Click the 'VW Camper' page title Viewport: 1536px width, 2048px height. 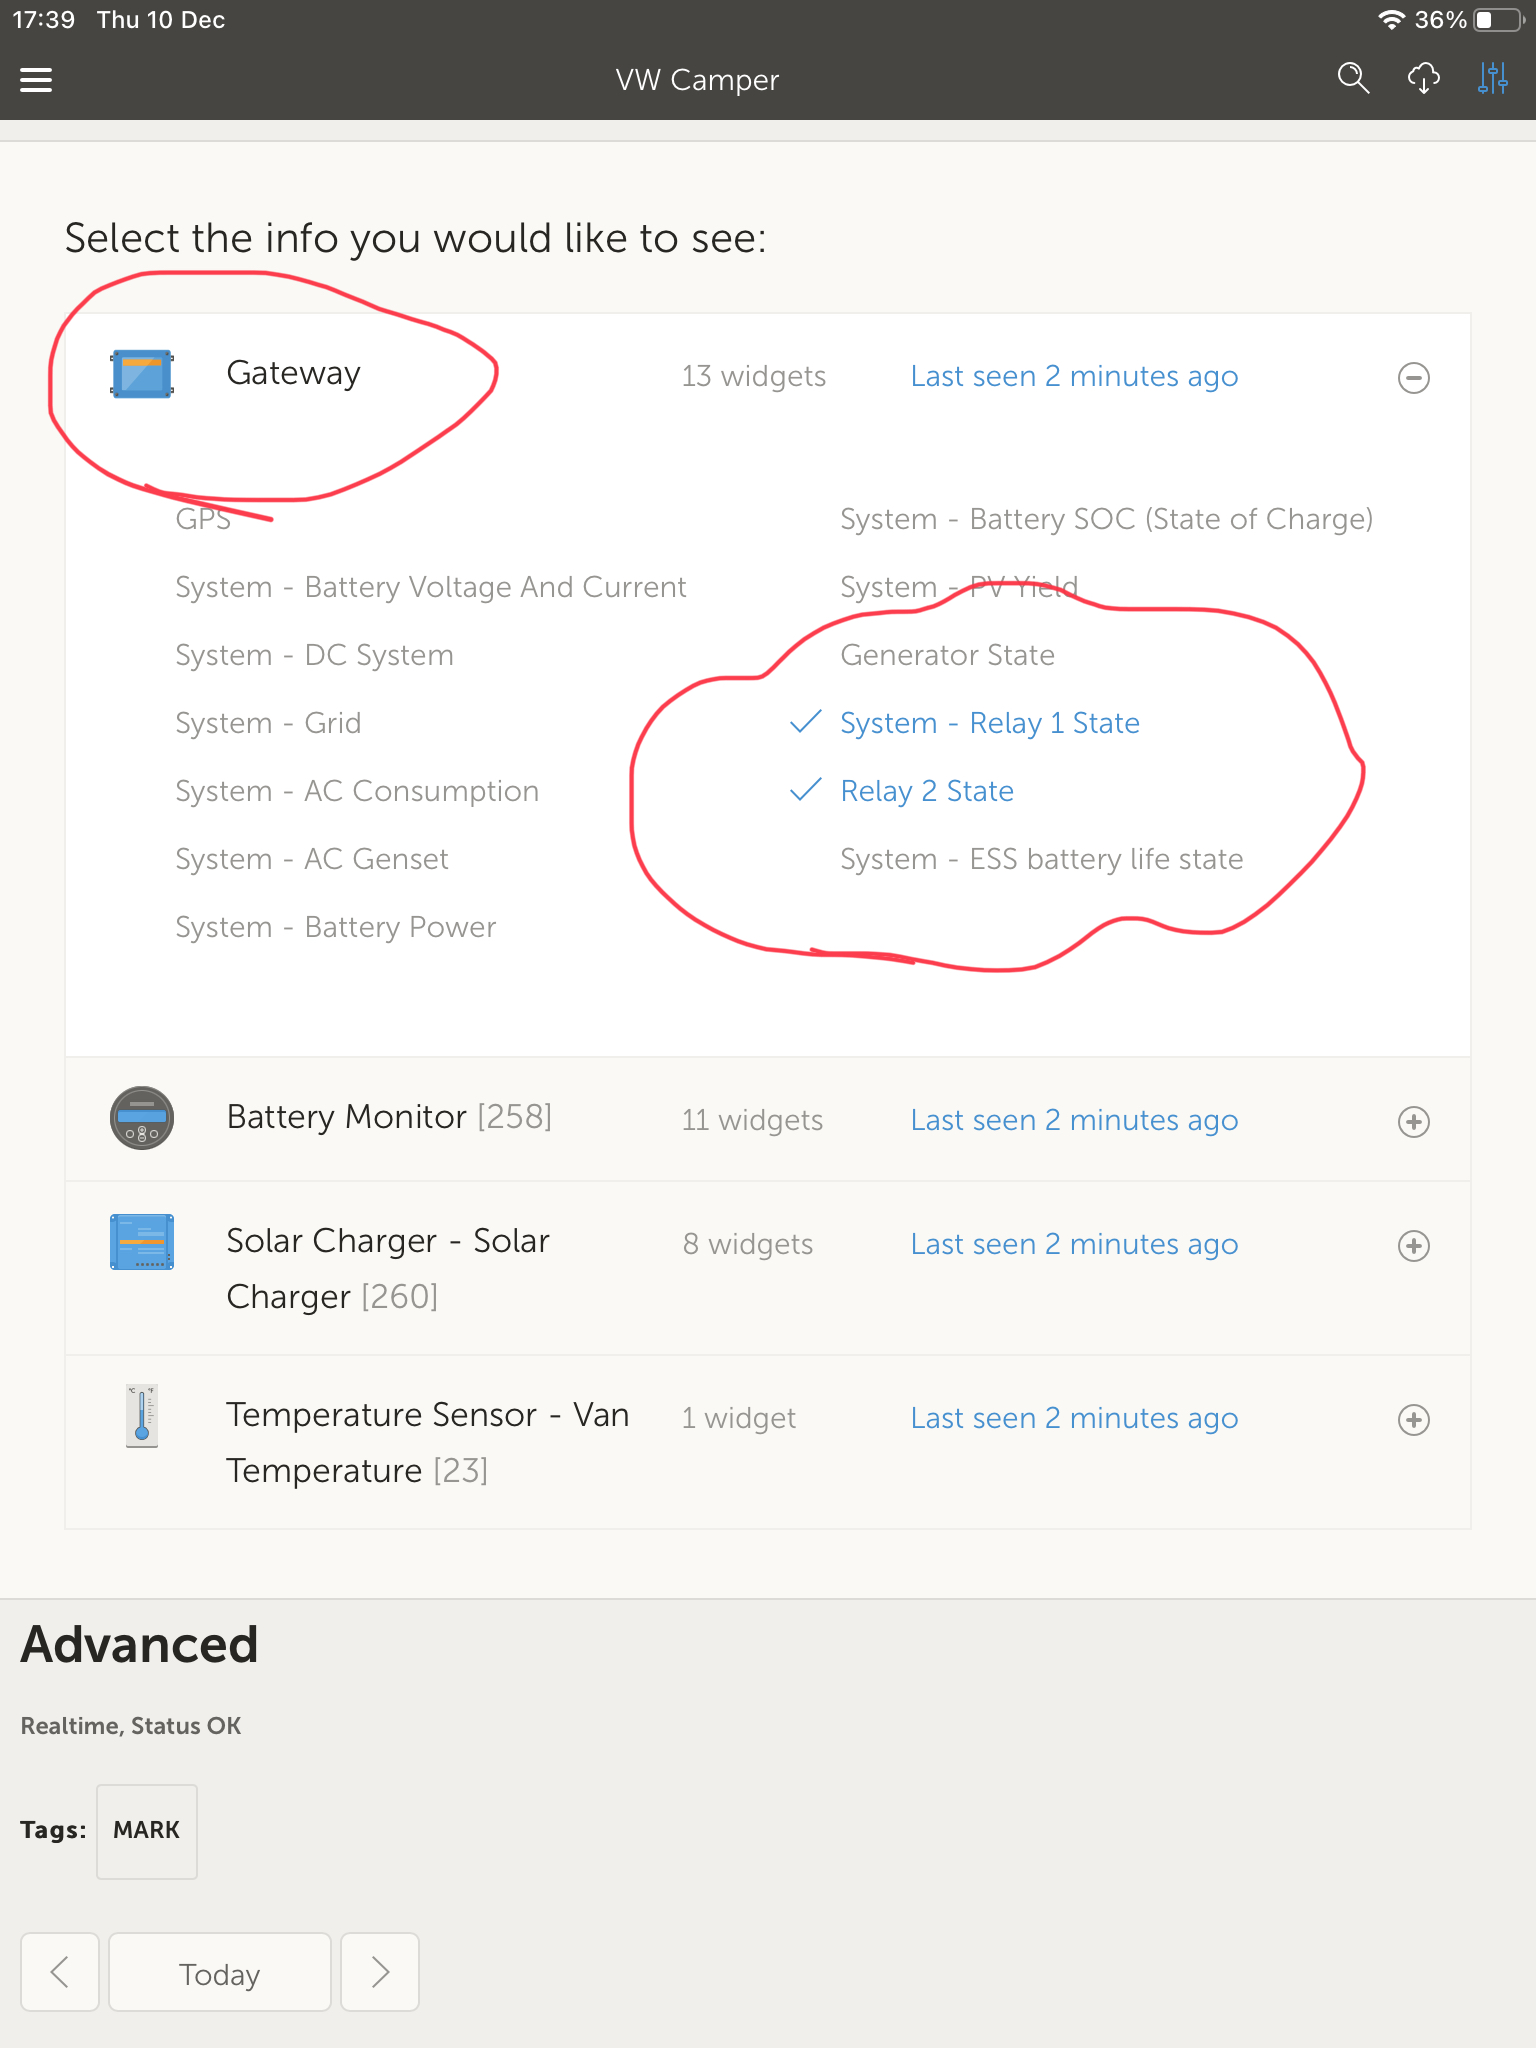pyautogui.click(x=697, y=80)
